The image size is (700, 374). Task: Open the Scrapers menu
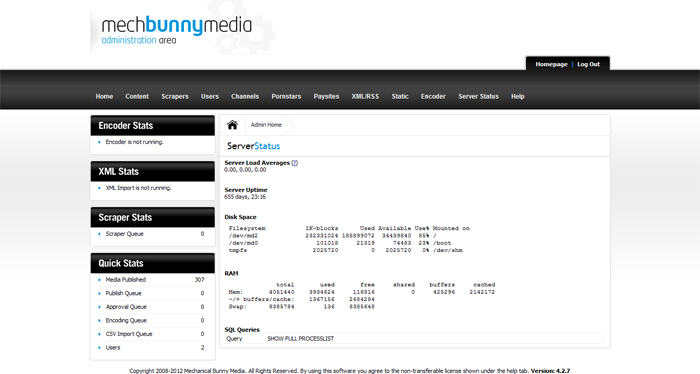point(175,96)
